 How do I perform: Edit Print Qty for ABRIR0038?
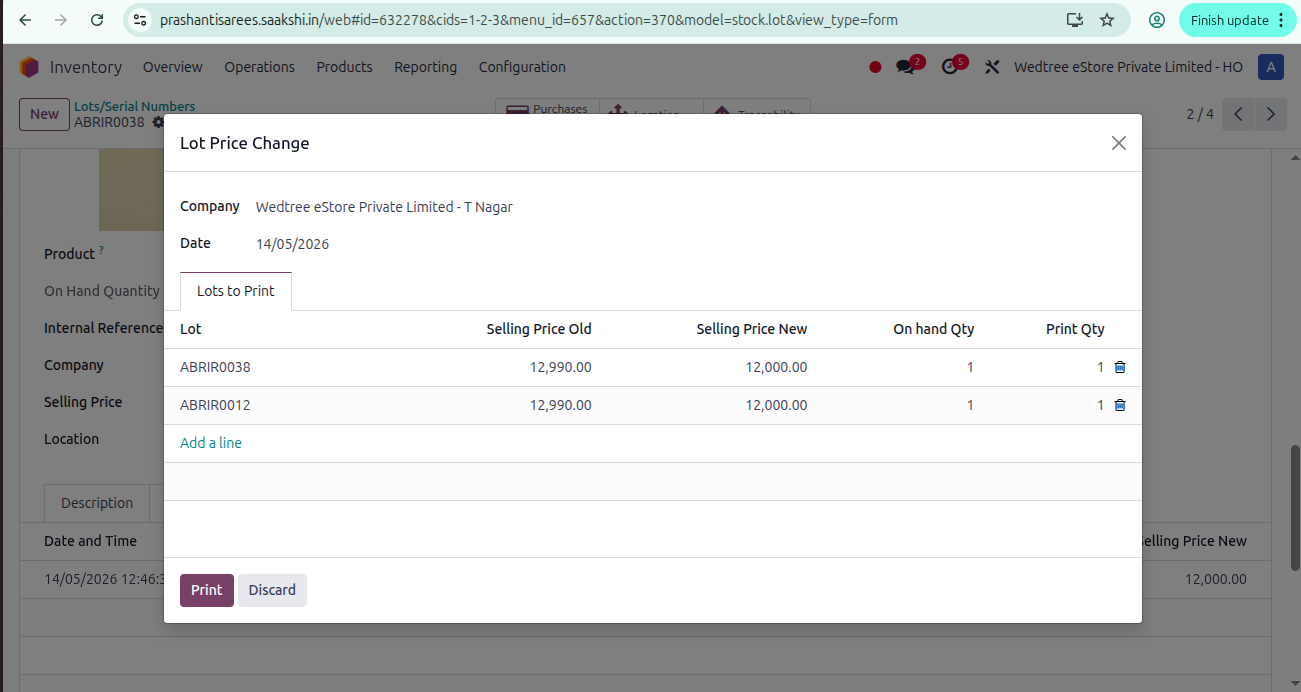click(x=1100, y=367)
